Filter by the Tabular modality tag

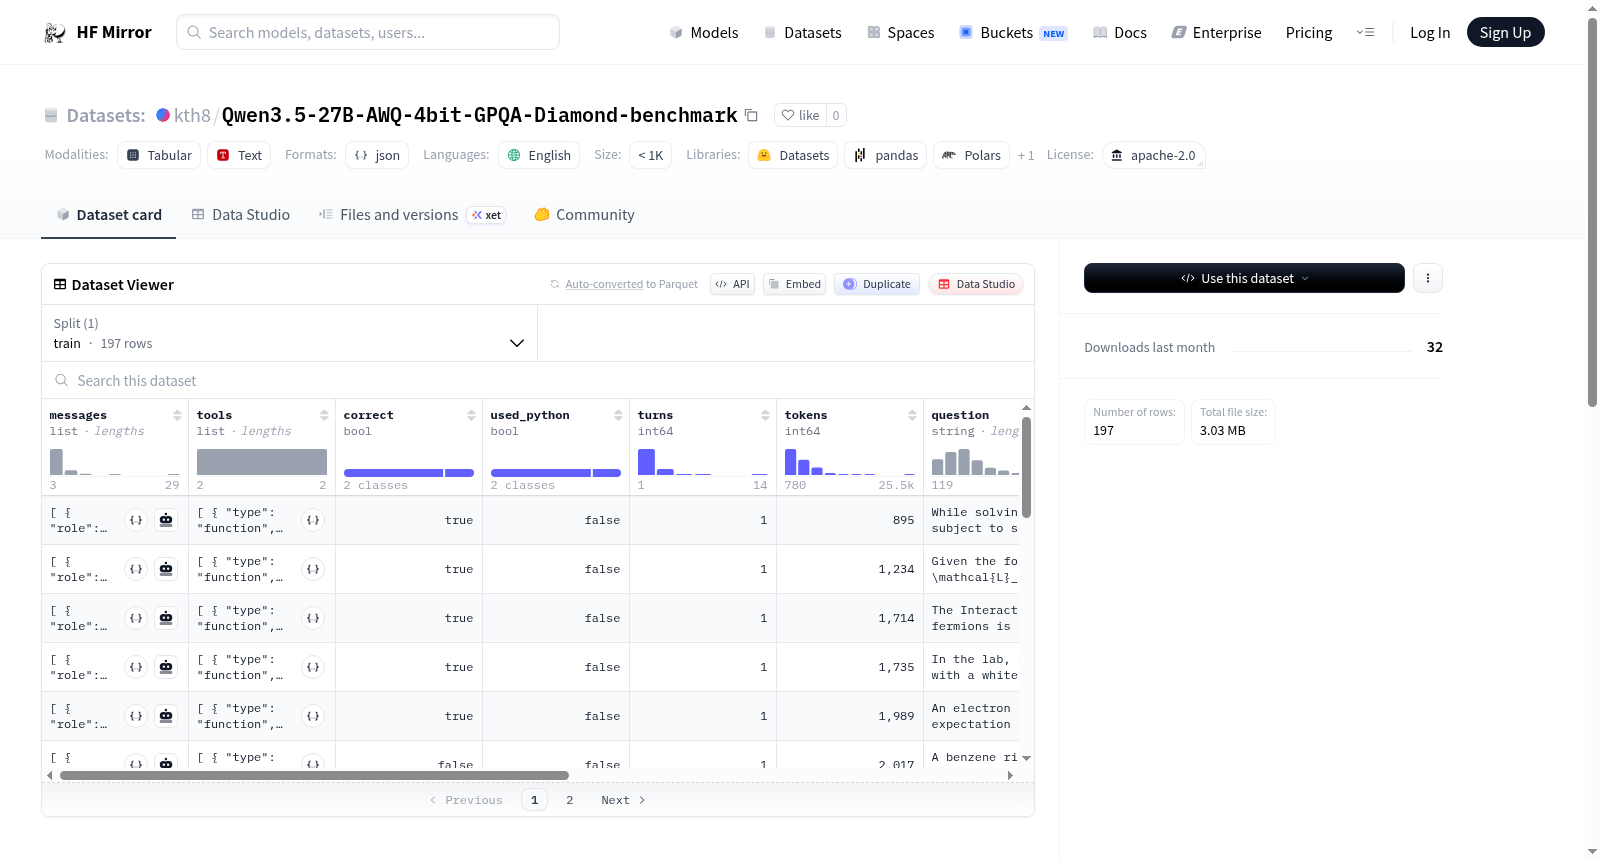pyautogui.click(x=159, y=155)
